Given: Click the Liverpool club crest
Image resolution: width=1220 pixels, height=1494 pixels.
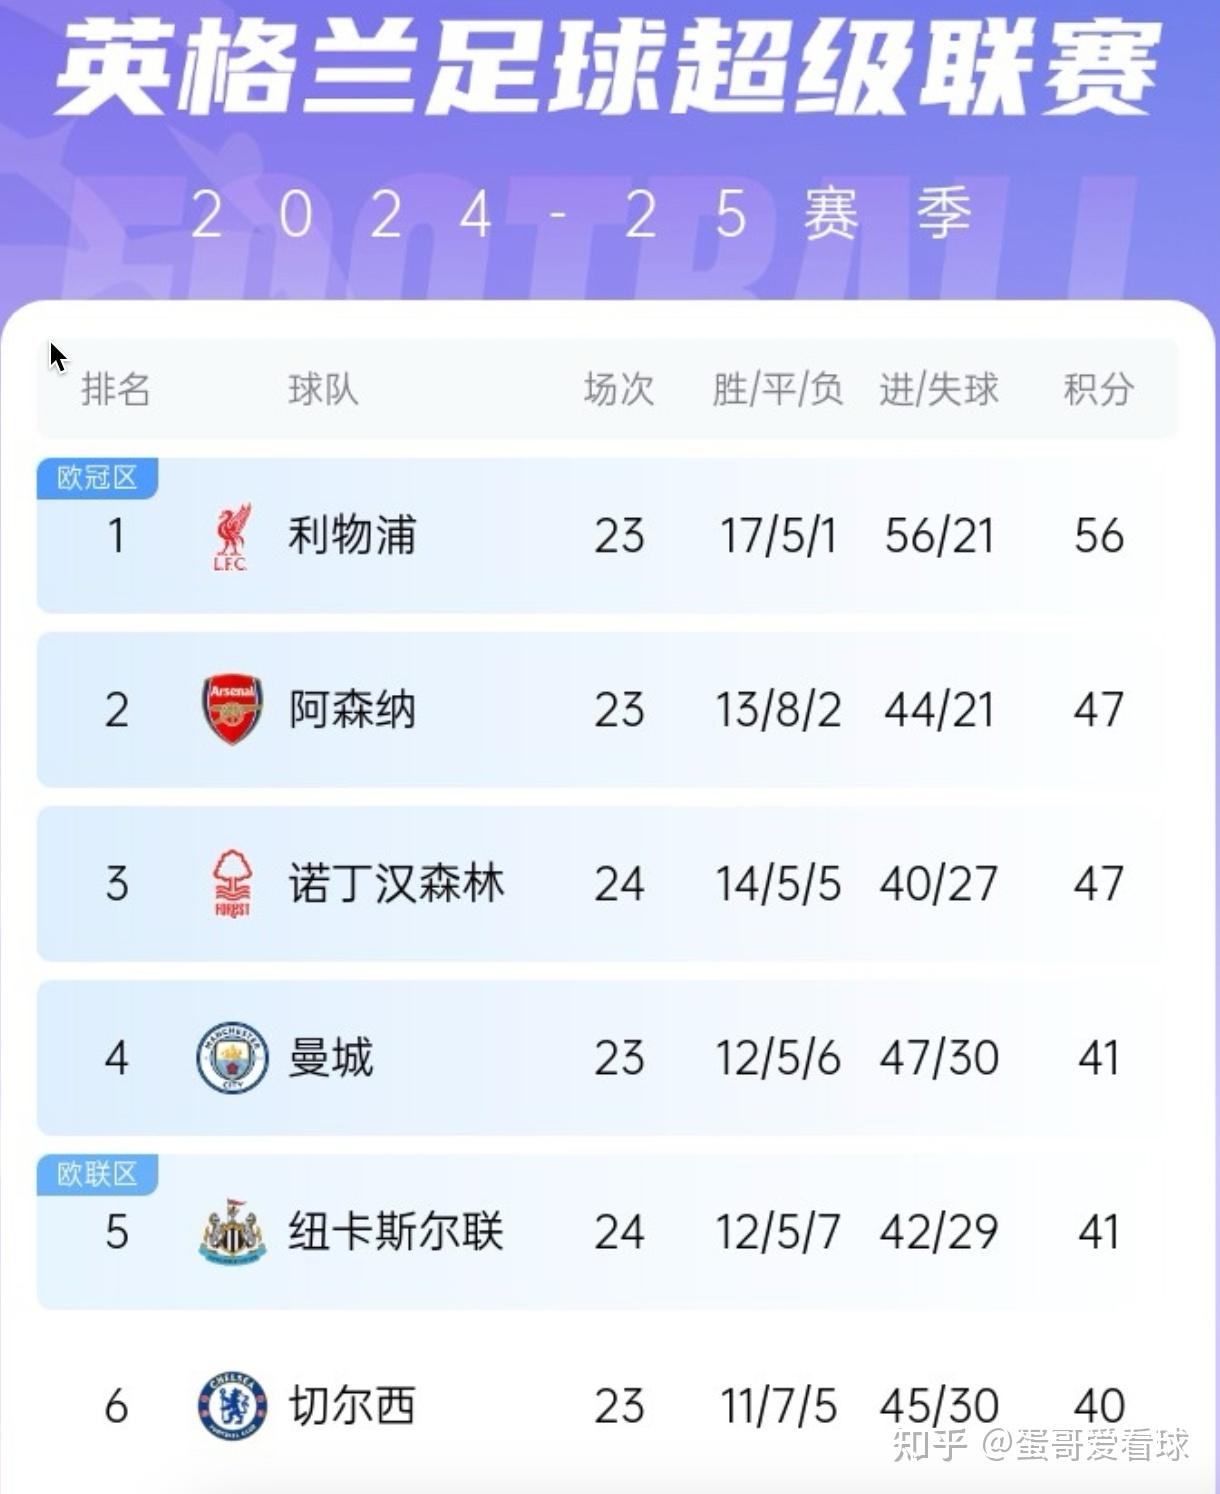Looking at the screenshot, I should 232,537.
